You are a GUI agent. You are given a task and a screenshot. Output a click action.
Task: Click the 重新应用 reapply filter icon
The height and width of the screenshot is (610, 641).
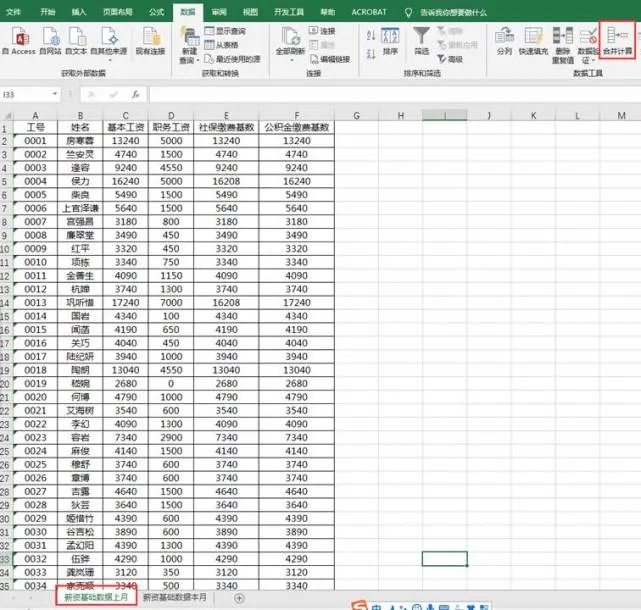457,45
